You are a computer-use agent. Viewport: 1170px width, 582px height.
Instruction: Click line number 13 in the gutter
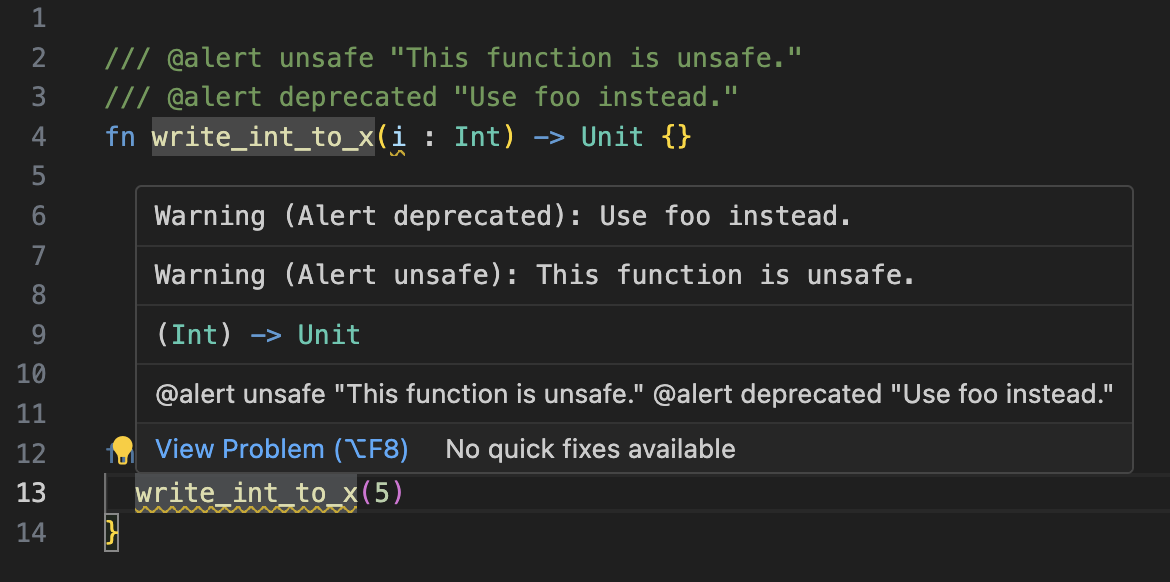click(31, 493)
